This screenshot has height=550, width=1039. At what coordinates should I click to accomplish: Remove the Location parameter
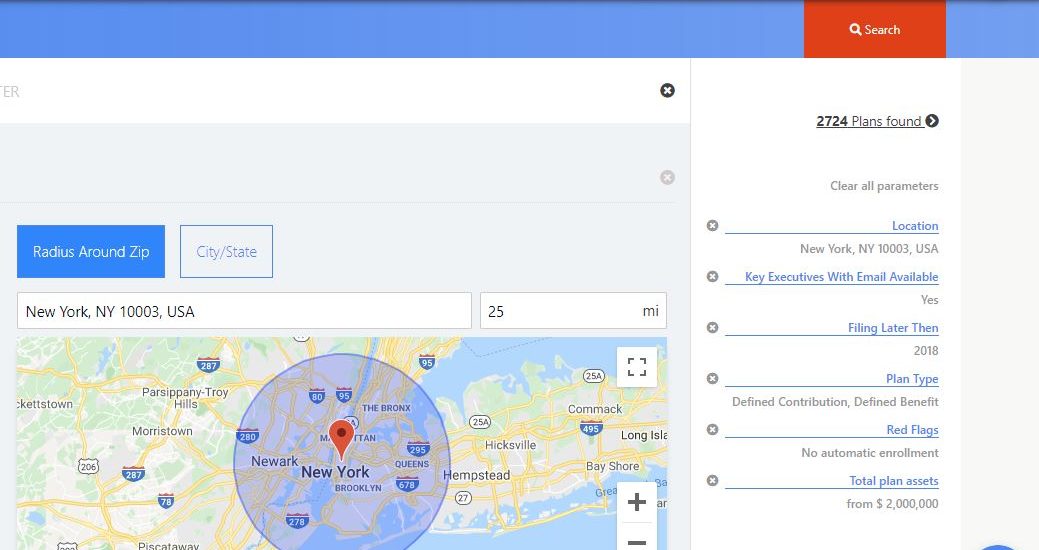pos(712,226)
